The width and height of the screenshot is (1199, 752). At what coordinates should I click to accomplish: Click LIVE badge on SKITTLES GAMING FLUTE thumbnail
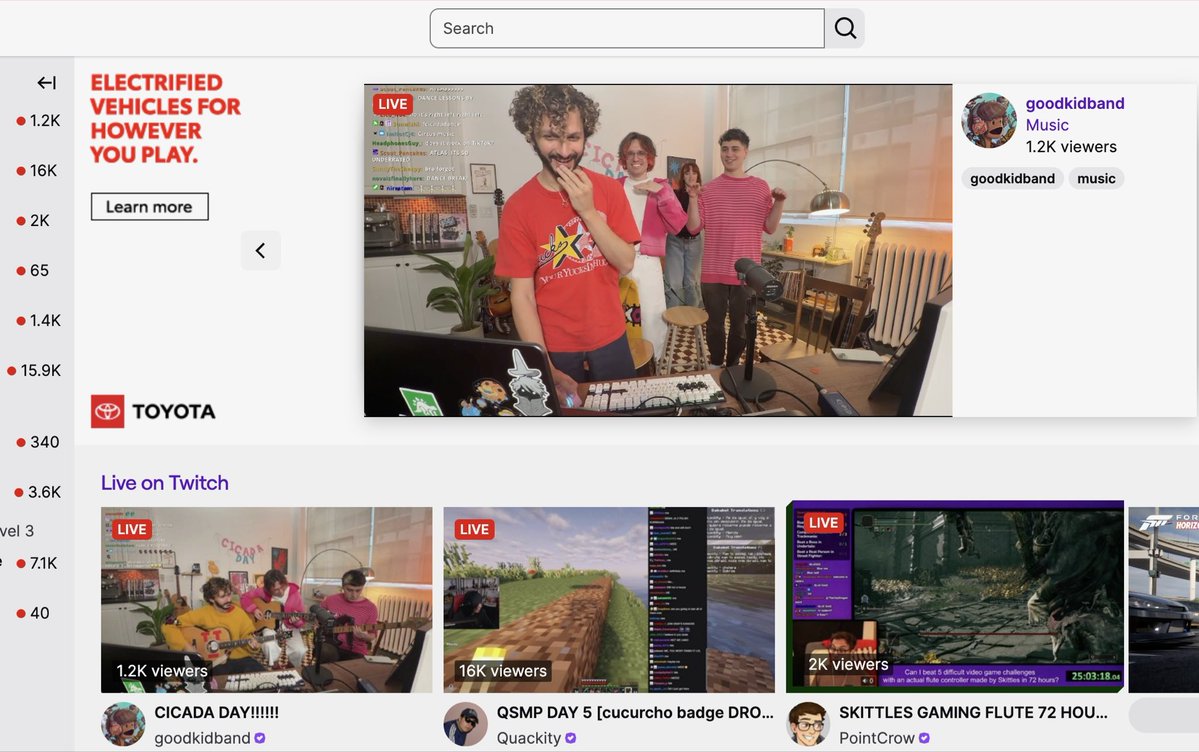pos(824,522)
